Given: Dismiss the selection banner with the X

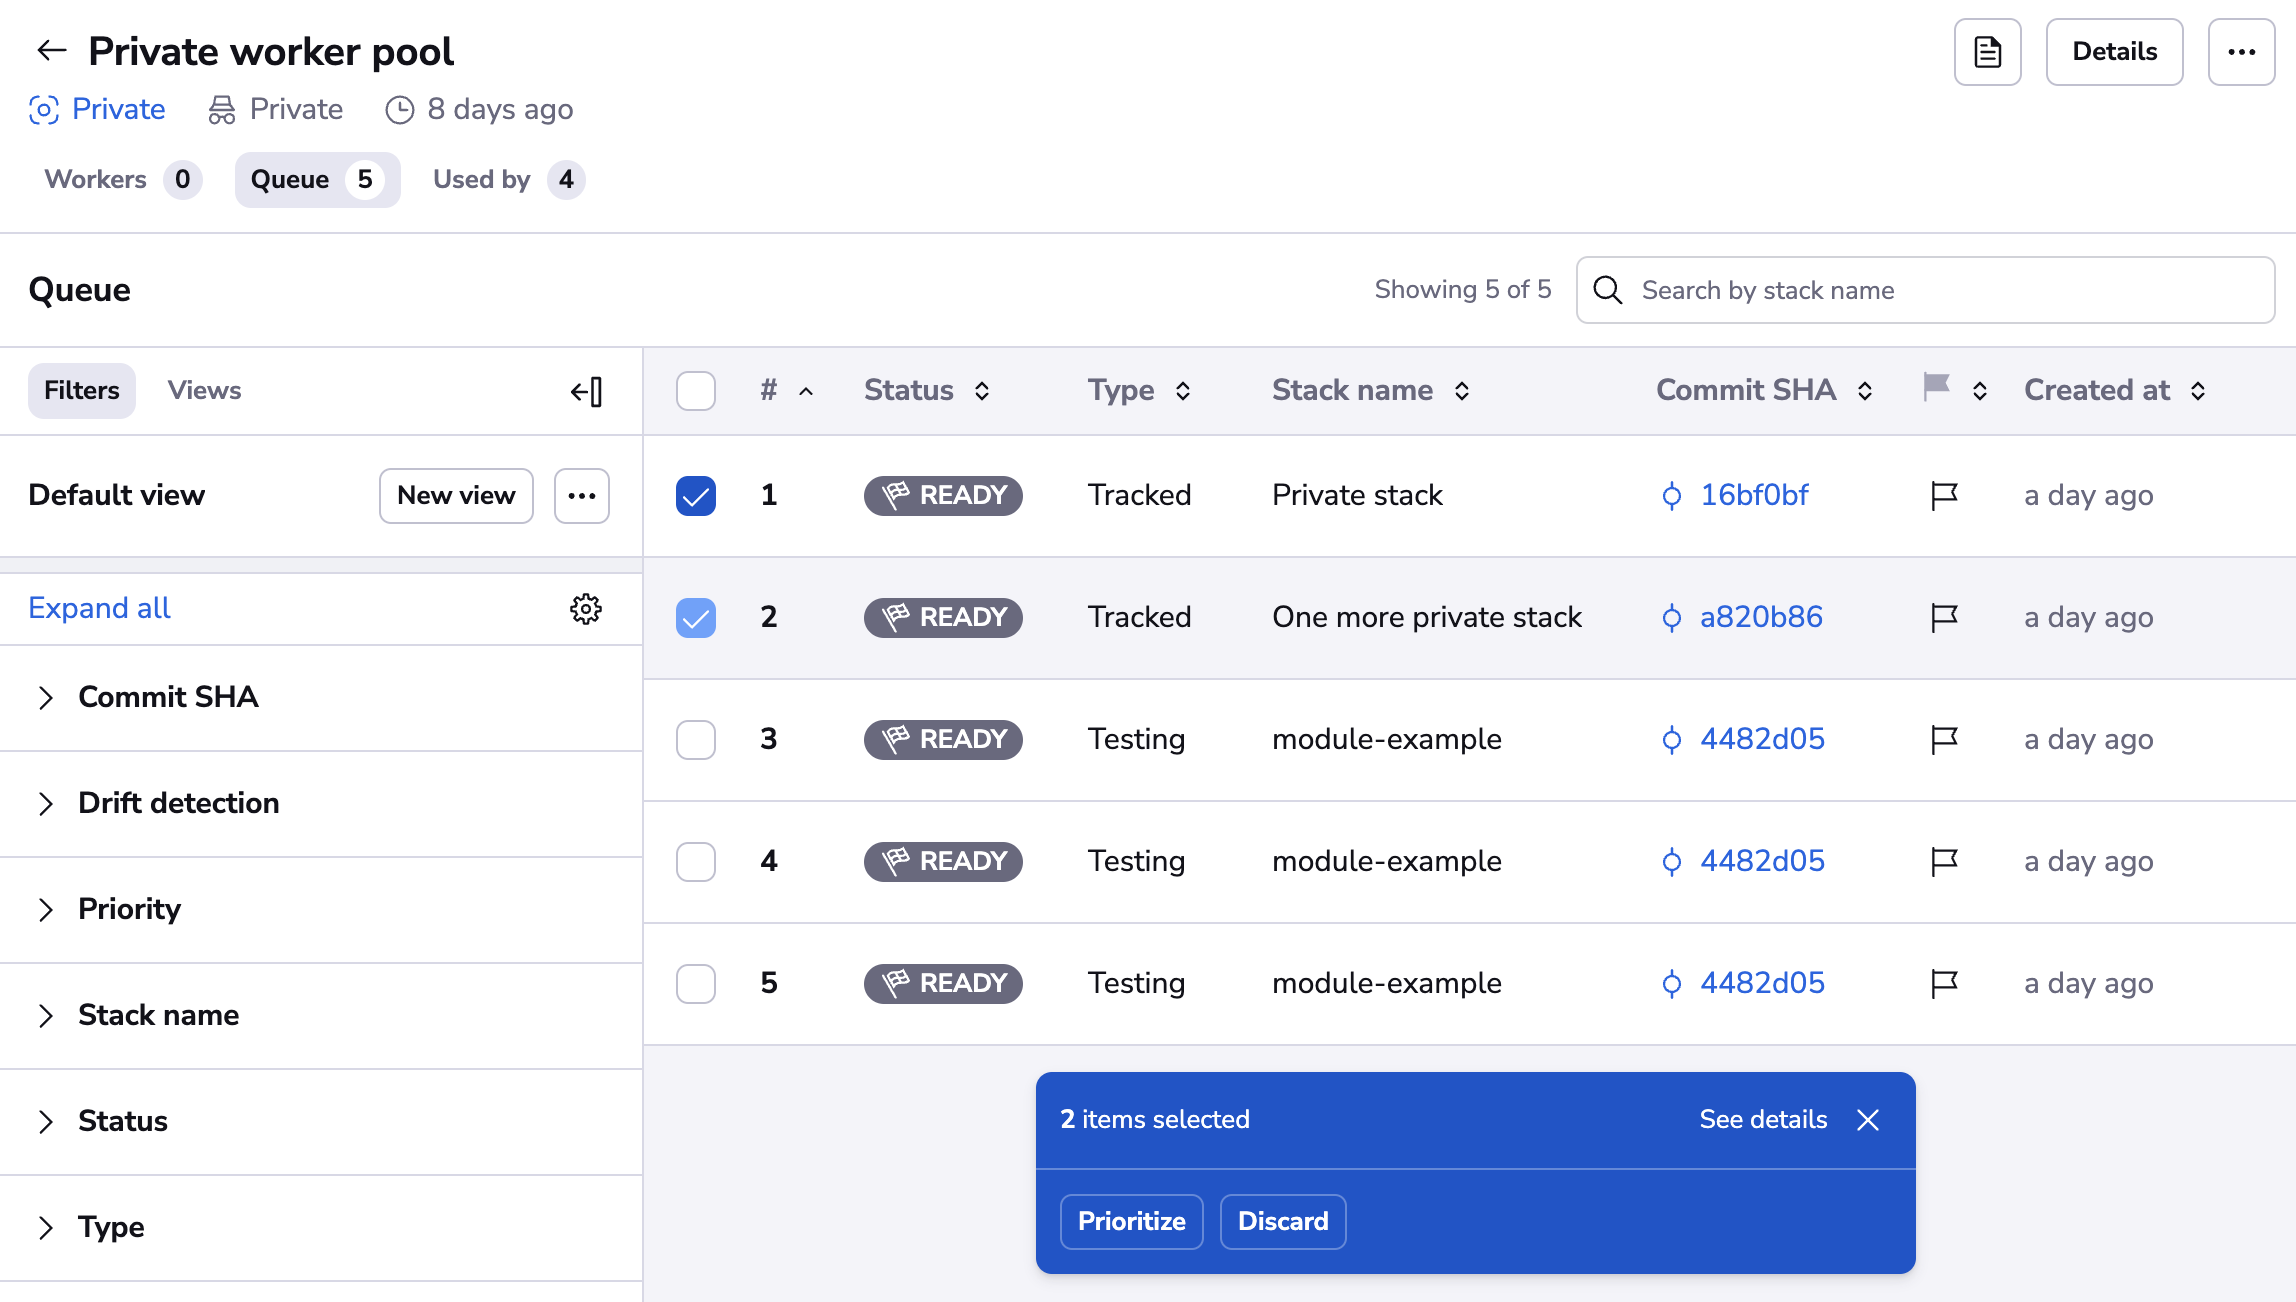Looking at the screenshot, I should point(1867,1119).
